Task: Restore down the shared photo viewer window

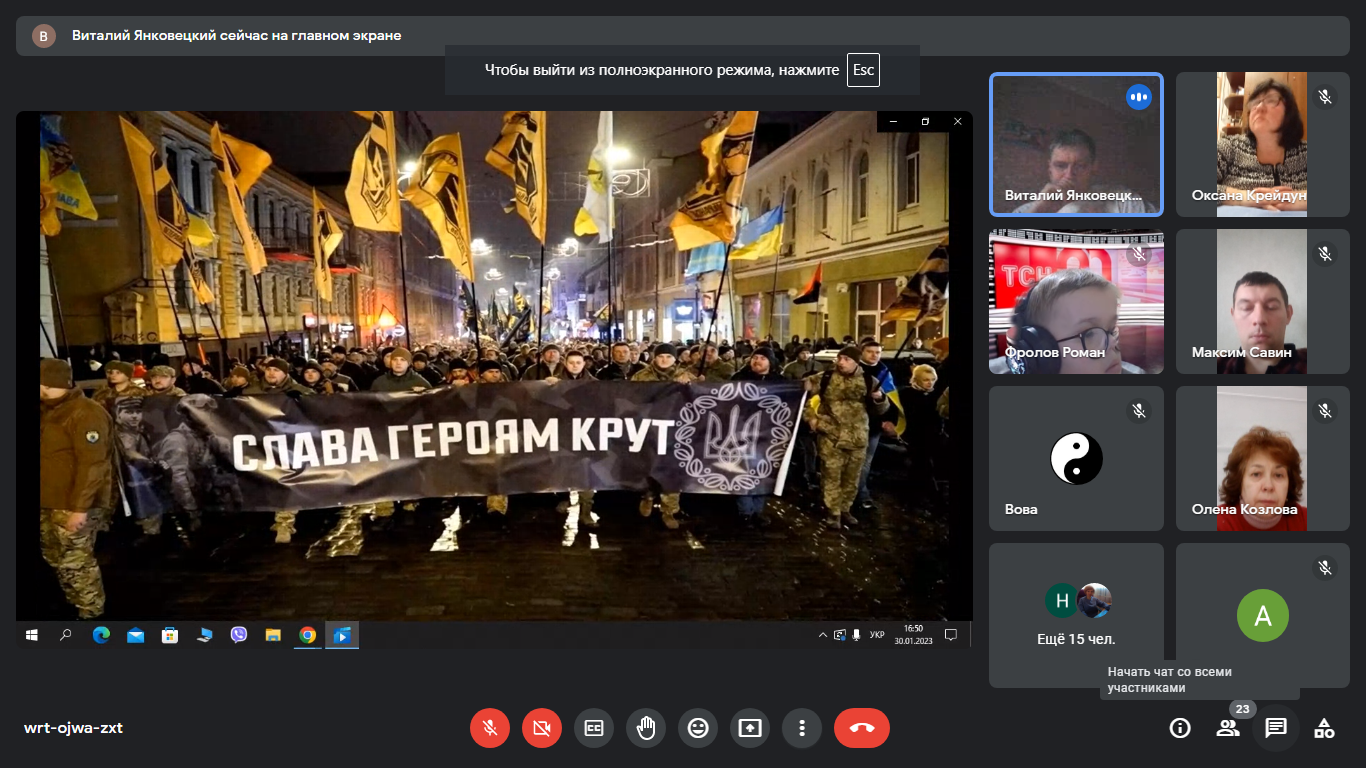Action: [925, 121]
